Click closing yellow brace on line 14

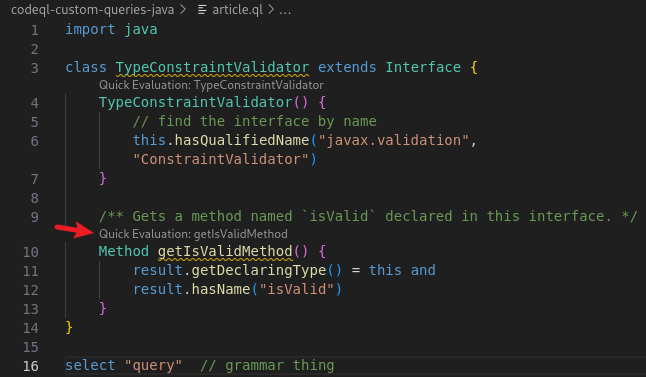point(69,328)
